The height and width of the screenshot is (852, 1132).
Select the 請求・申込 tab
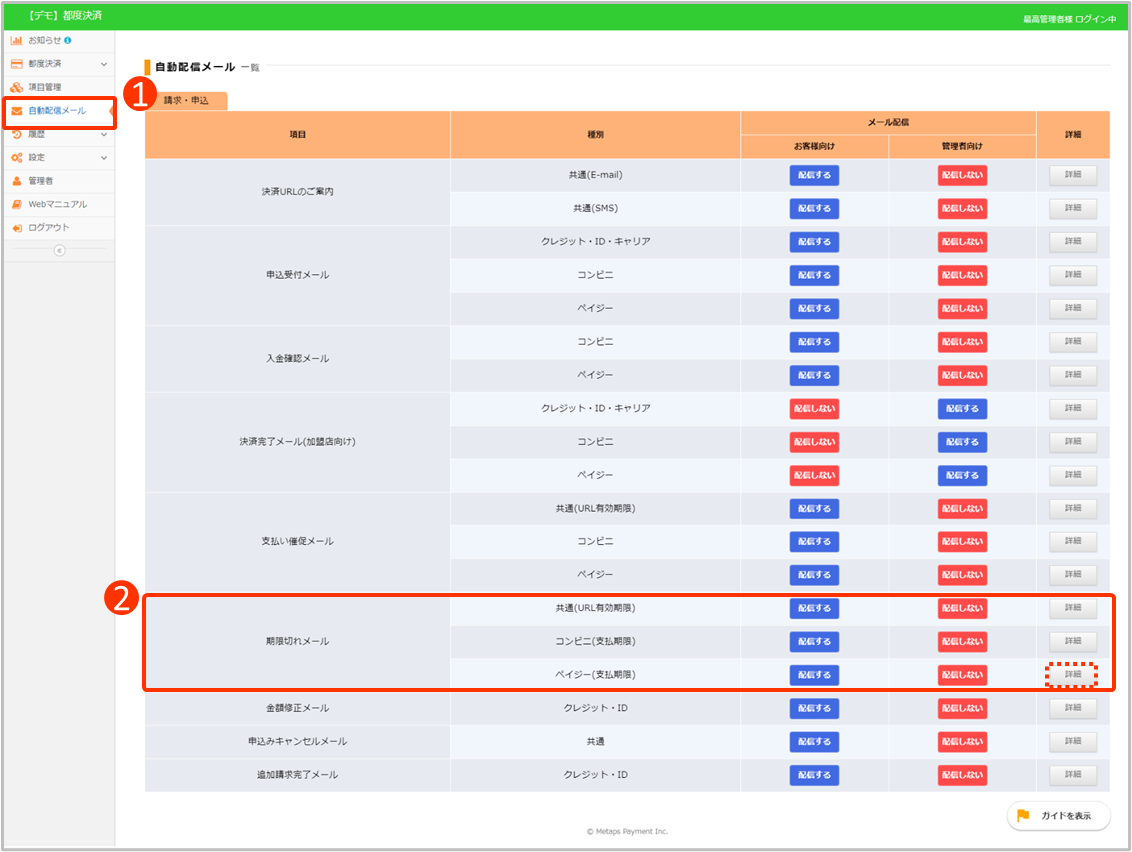coord(186,101)
